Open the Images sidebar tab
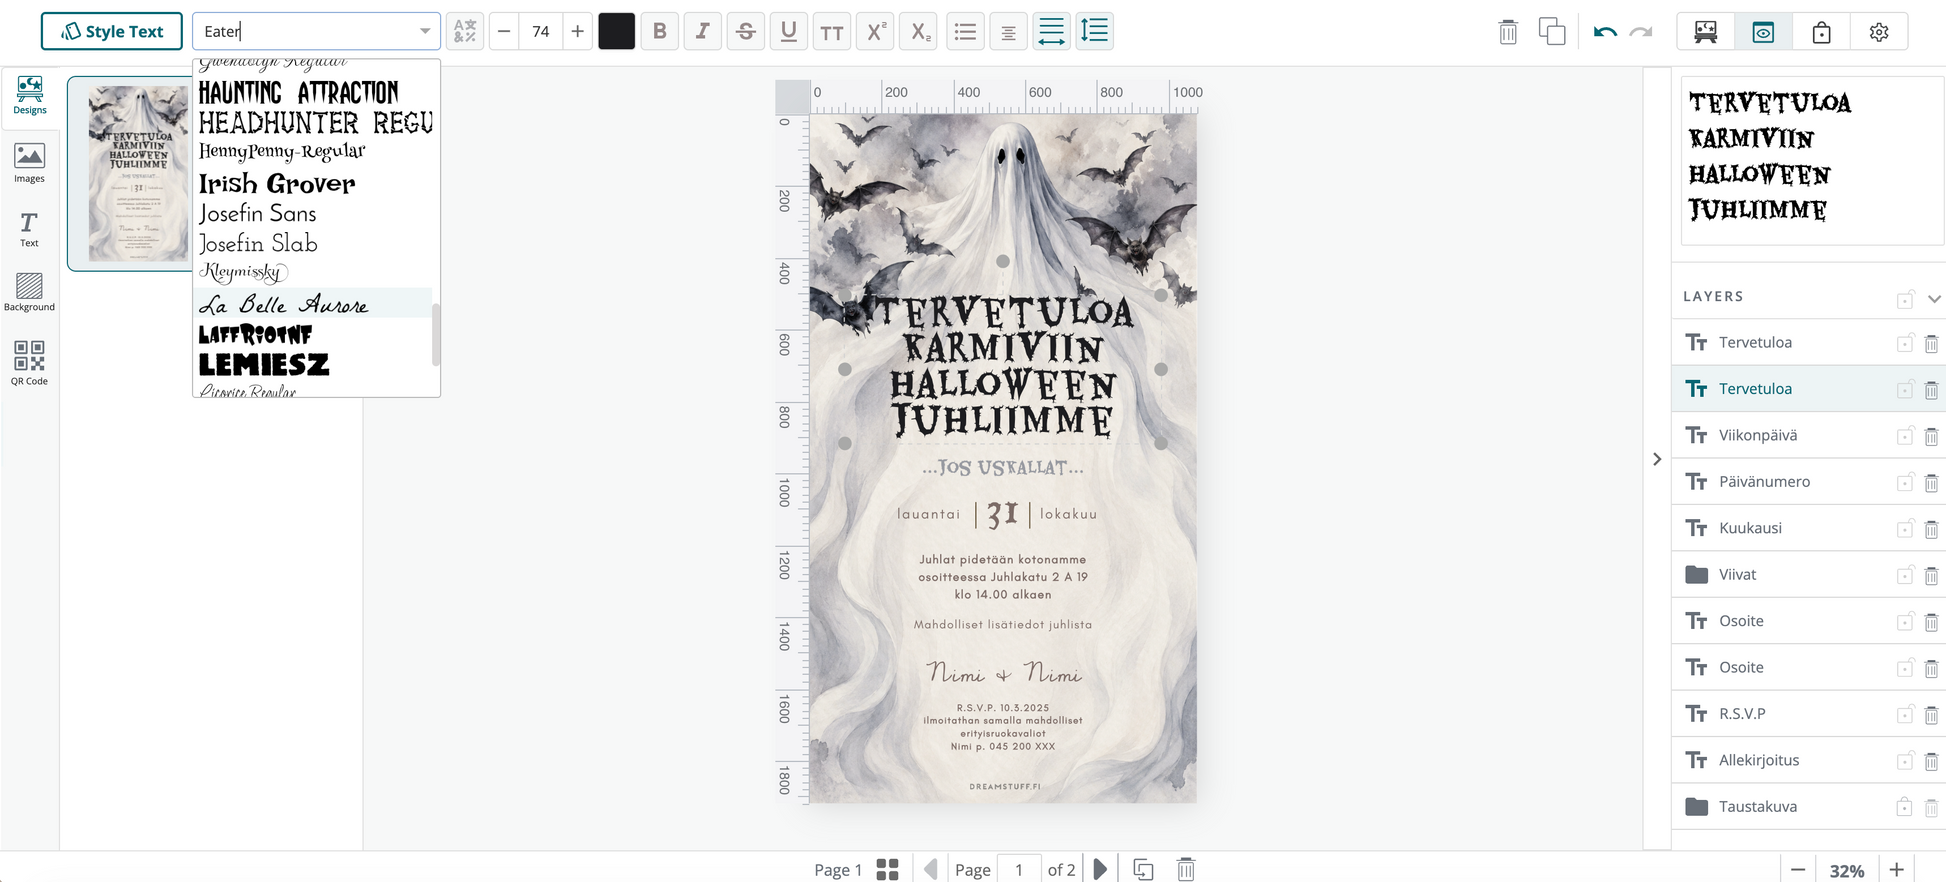 tap(29, 163)
